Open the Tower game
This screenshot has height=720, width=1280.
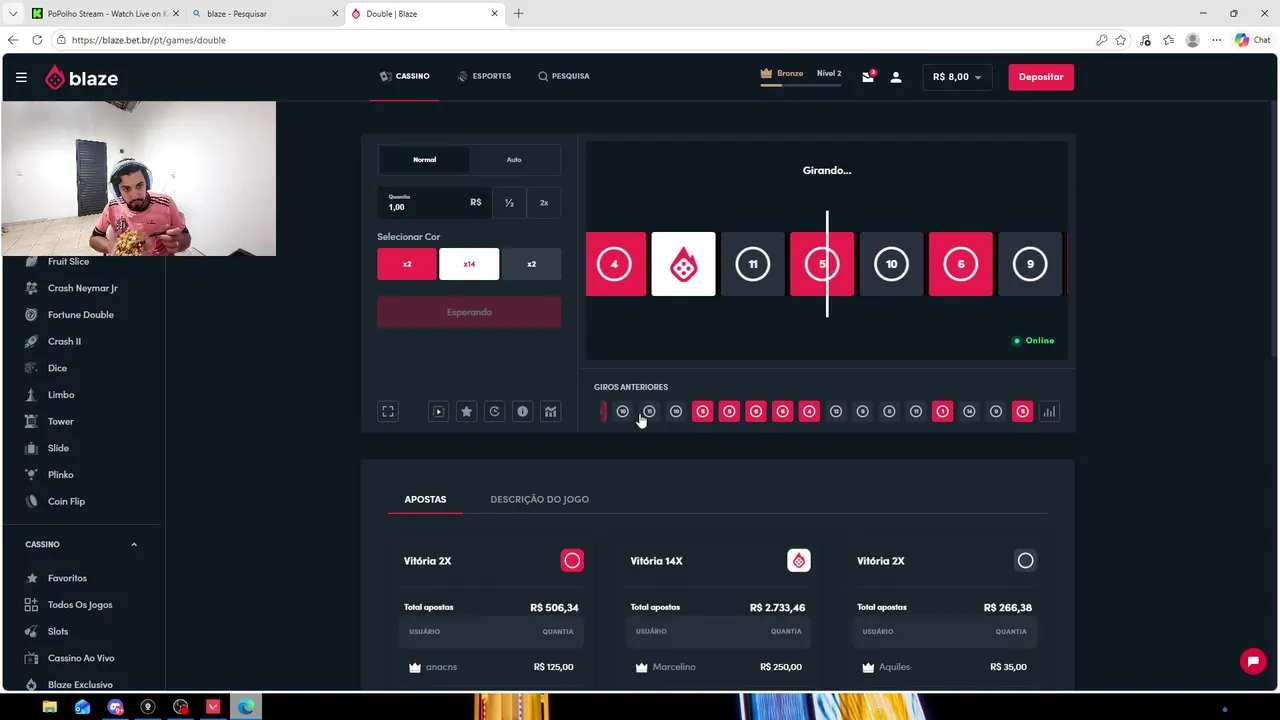click(x=60, y=421)
